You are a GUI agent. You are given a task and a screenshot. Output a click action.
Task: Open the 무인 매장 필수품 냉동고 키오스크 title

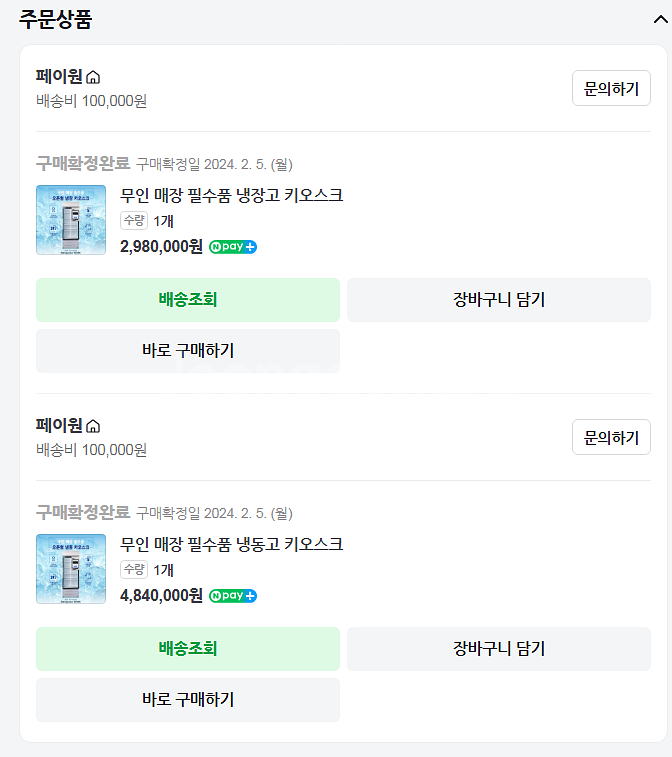click(232, 544)
